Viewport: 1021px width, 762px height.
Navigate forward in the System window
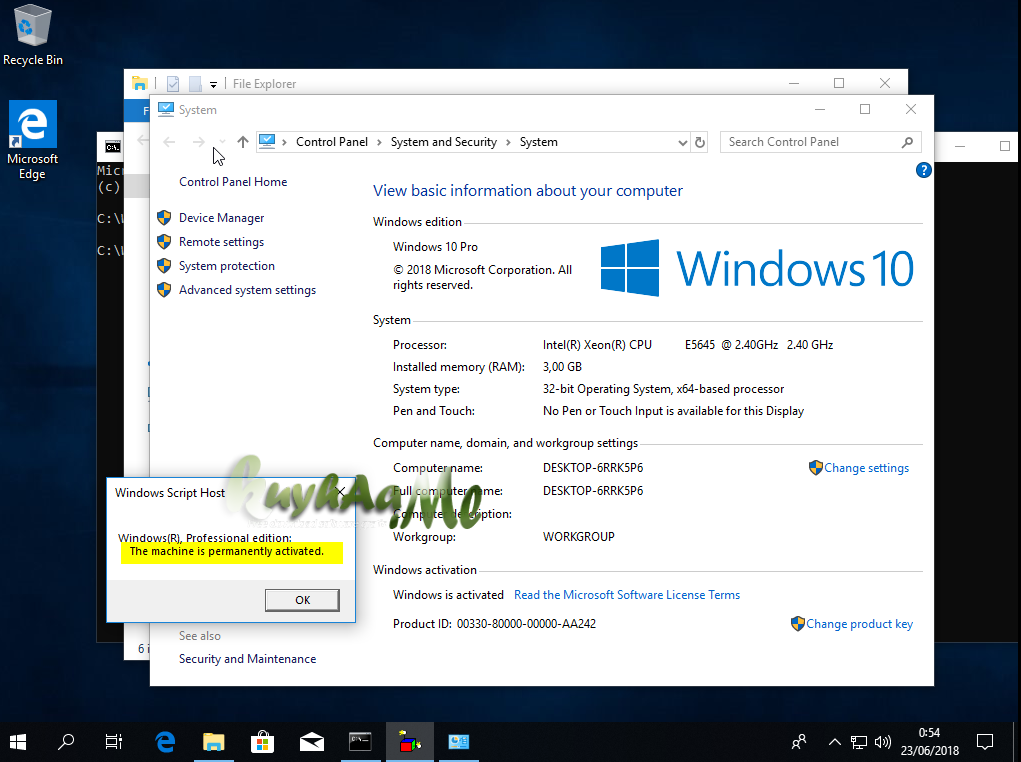click(199, 142)
